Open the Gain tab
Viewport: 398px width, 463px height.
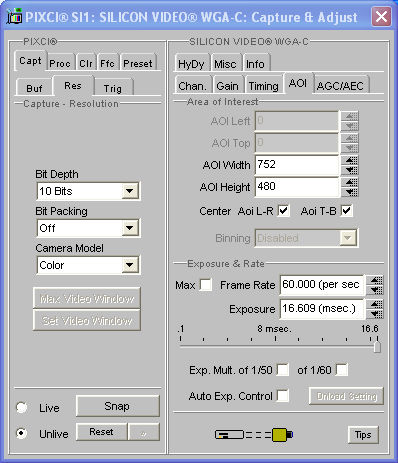point(228,86)
